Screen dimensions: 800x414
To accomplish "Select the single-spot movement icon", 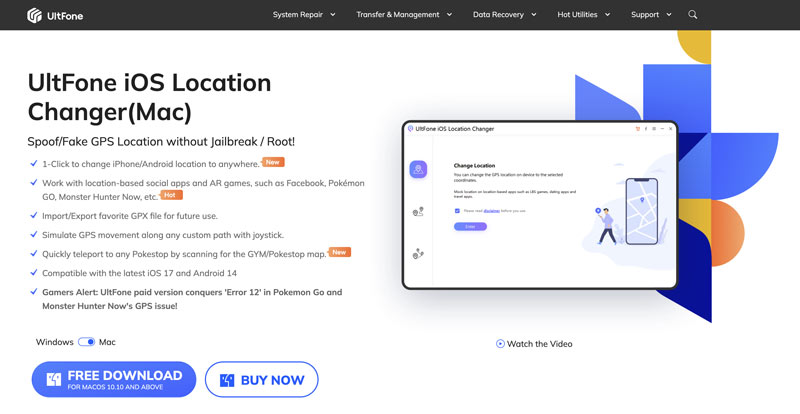I will pos(418,212).
